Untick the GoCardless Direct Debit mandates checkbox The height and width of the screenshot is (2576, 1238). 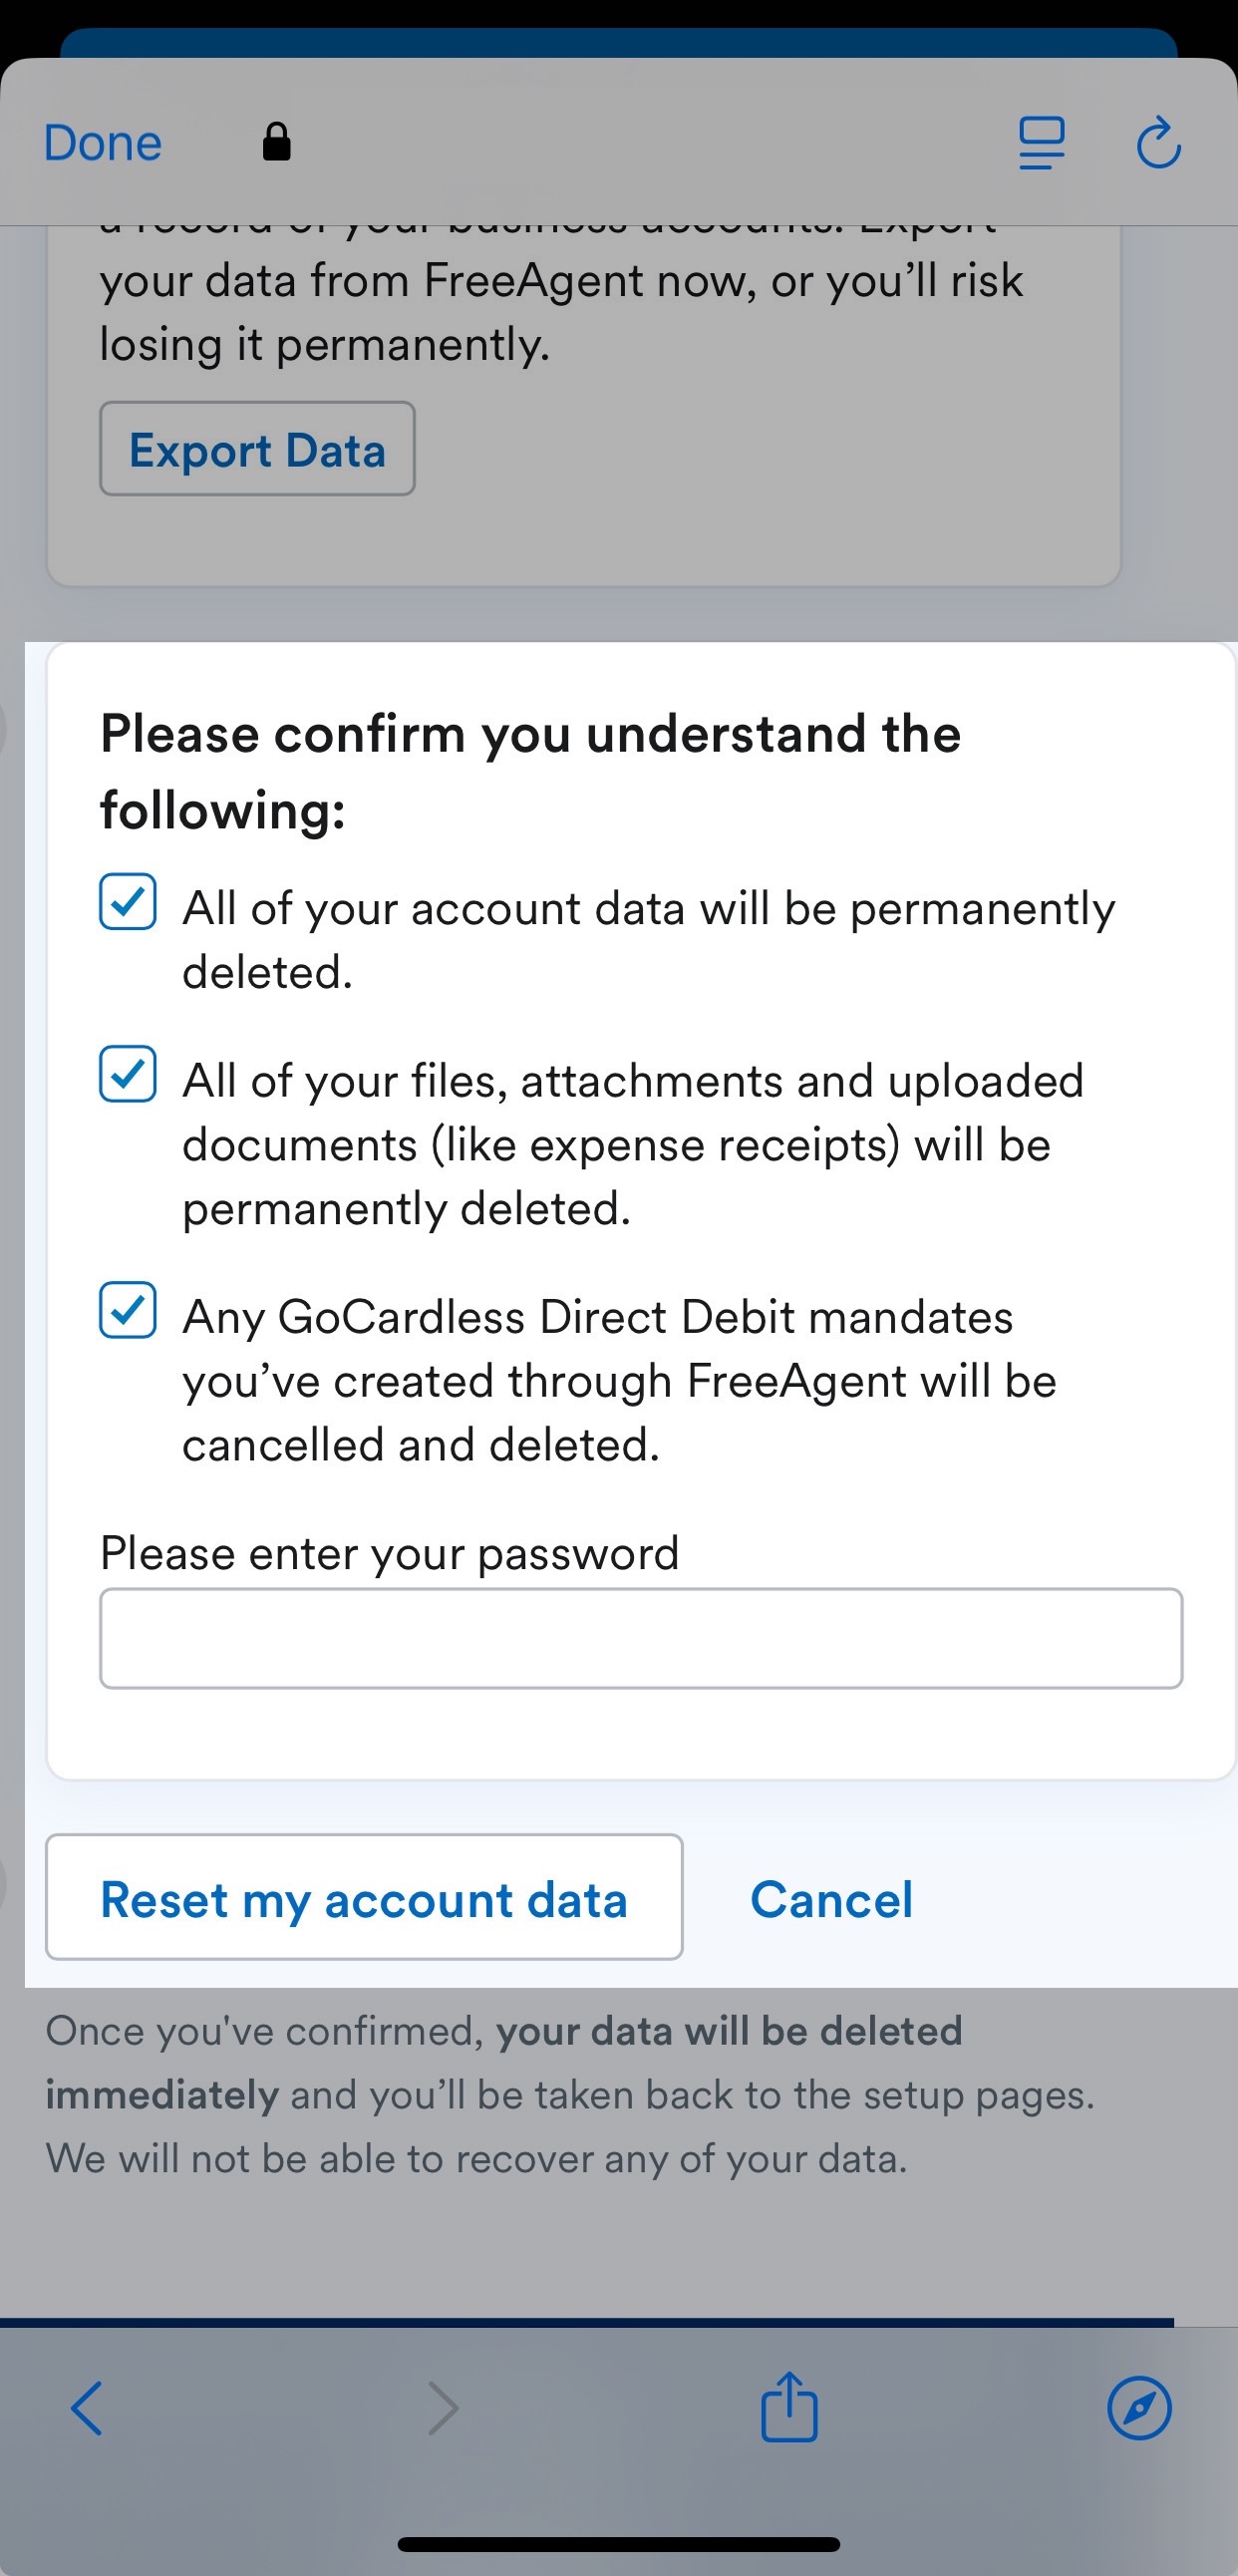128,1310
